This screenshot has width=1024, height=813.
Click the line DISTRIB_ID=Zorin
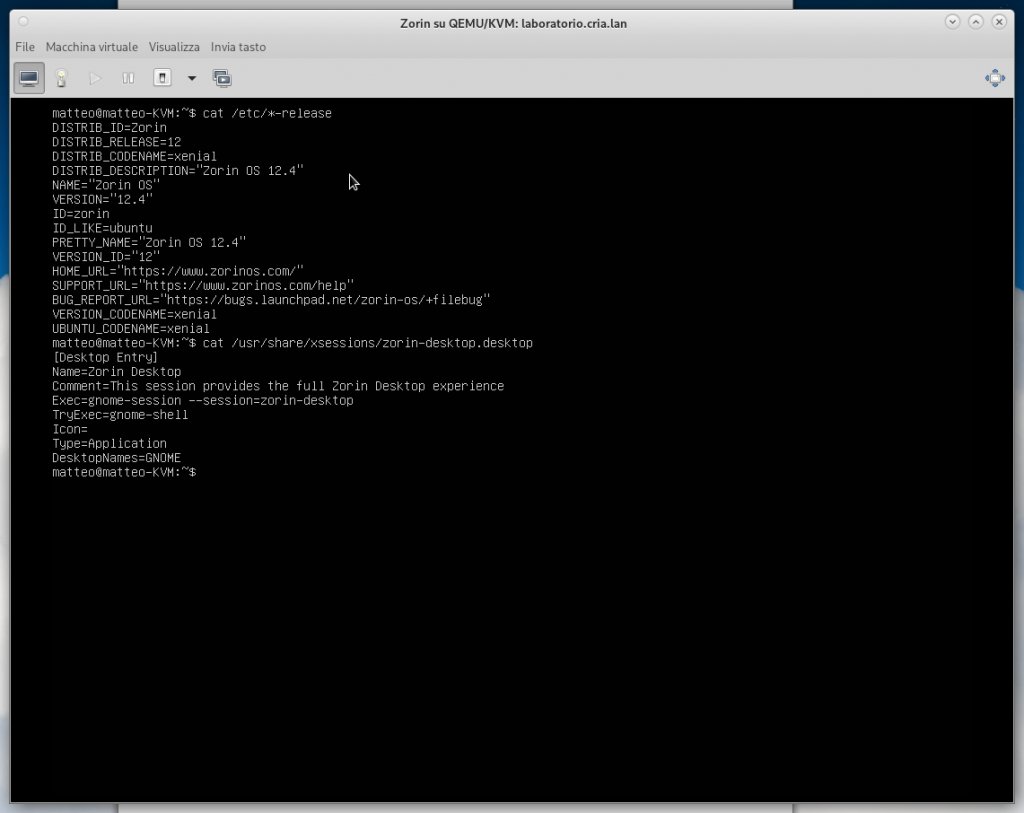(109, 128)
